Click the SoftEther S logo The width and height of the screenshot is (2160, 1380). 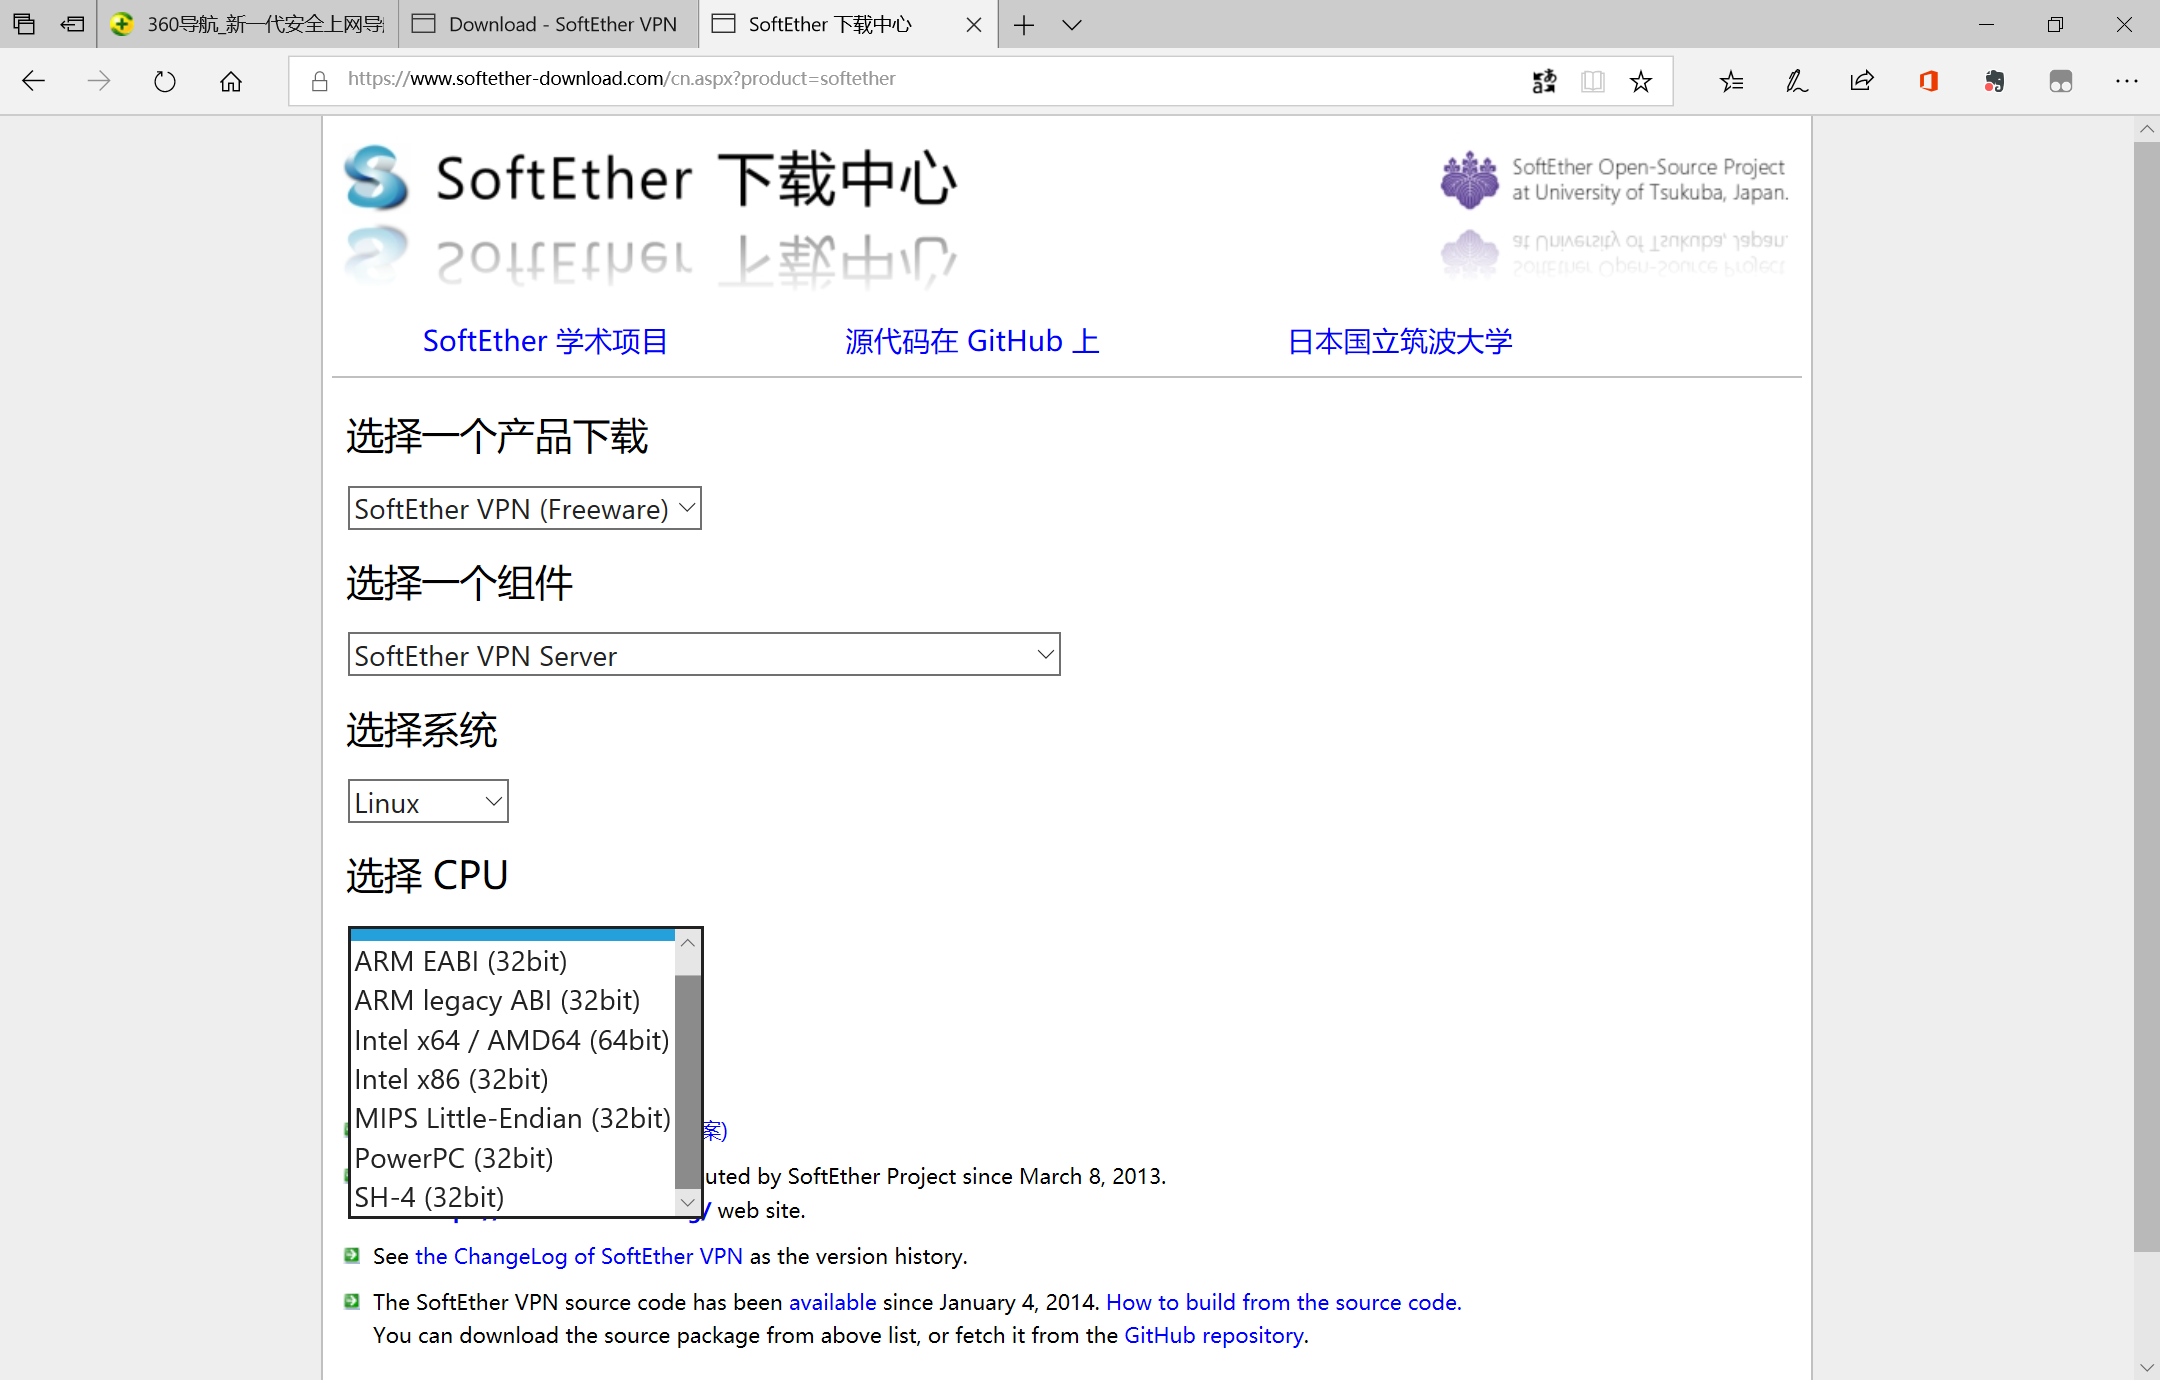click(376, 178)
